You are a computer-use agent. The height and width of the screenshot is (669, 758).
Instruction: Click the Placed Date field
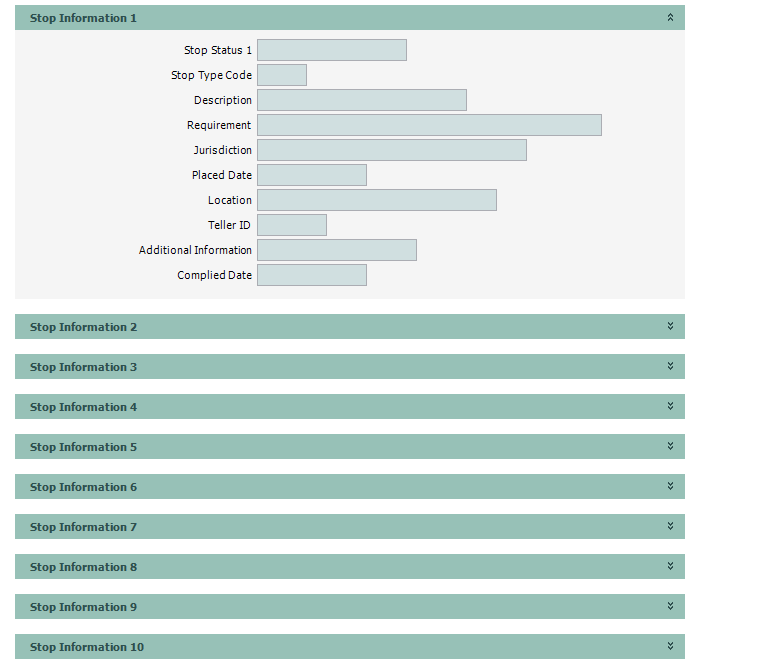click(x=311, y=175)
